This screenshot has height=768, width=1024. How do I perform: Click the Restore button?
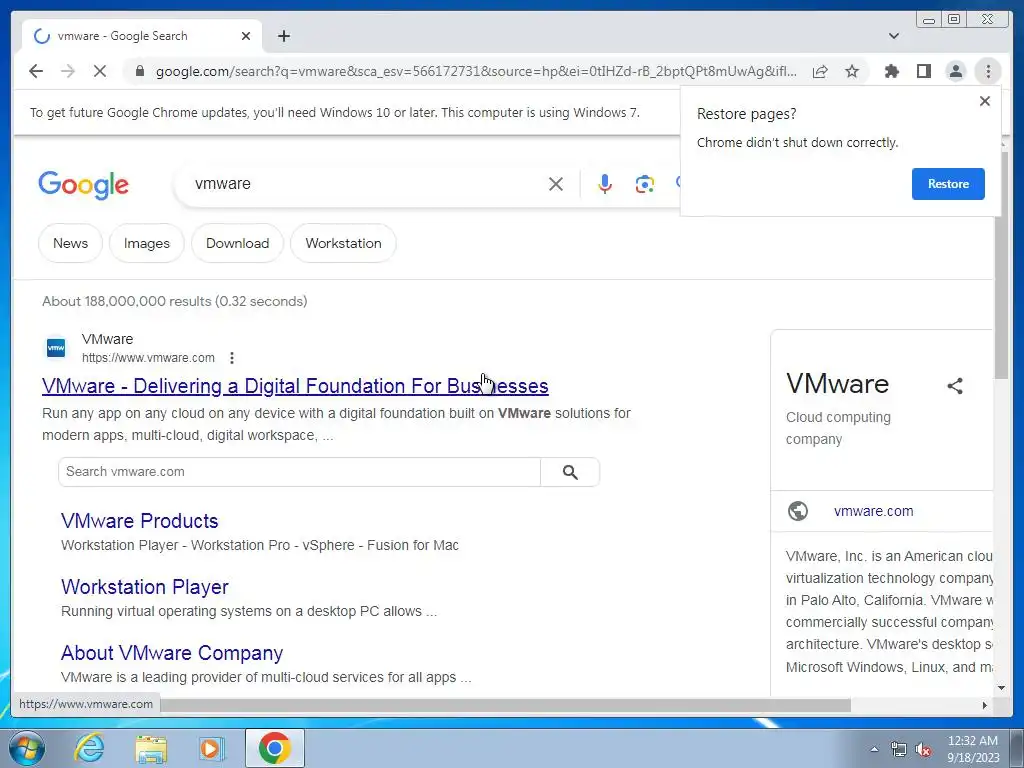pos(948,184)
